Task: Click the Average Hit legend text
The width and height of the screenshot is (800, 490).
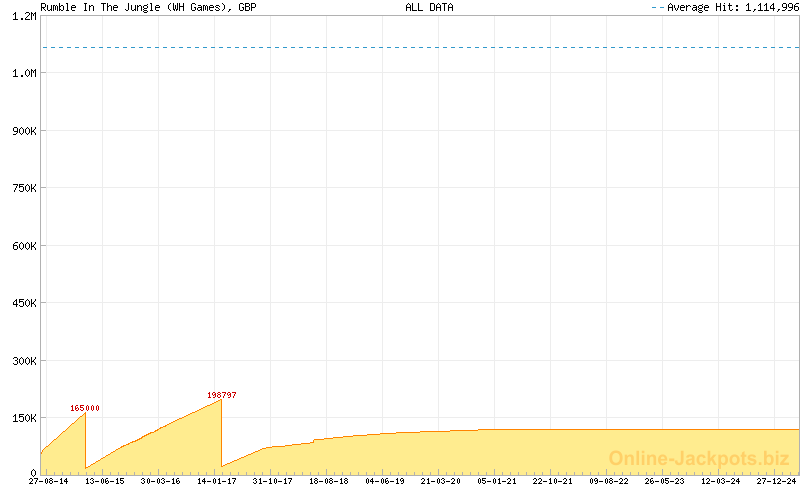Action: point(733,7)
